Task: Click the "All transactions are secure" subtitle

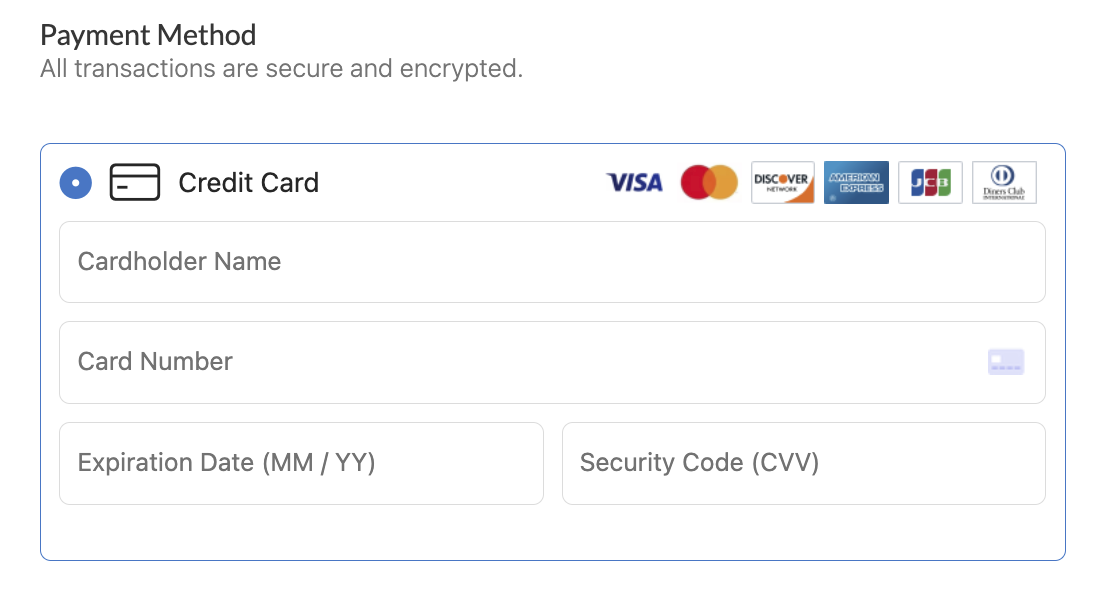Action: point(281,70)
